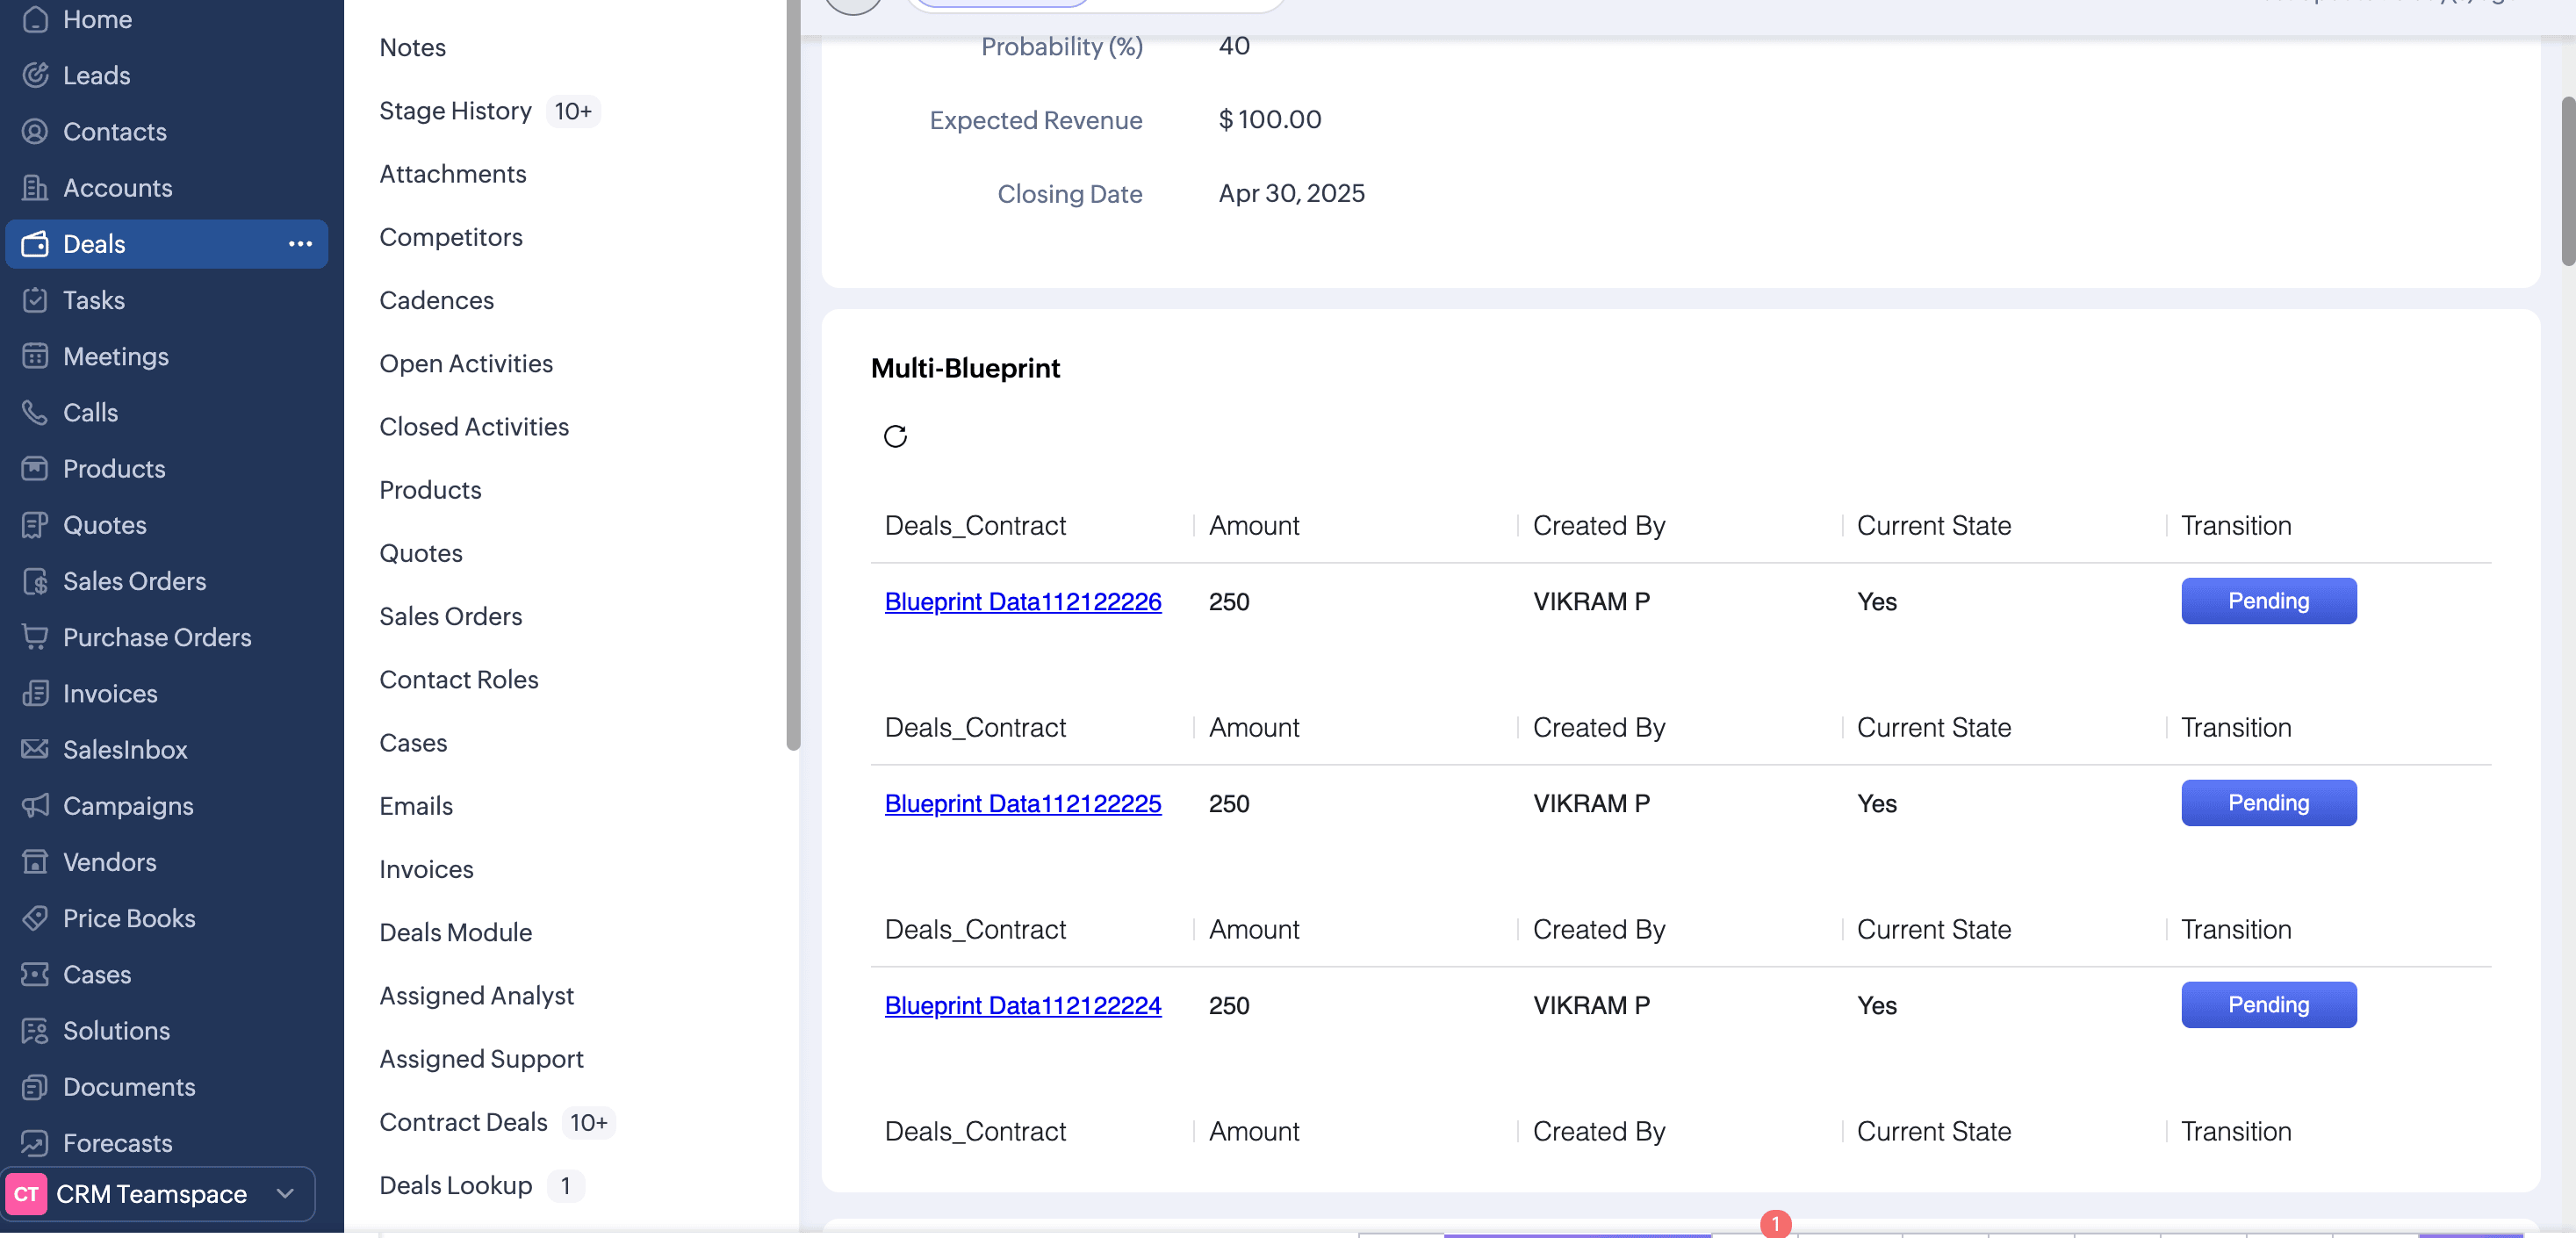Viewport: 2576px width, 1238px height.
Task: Click the Calls phone icon
Action: click(35, 413)
